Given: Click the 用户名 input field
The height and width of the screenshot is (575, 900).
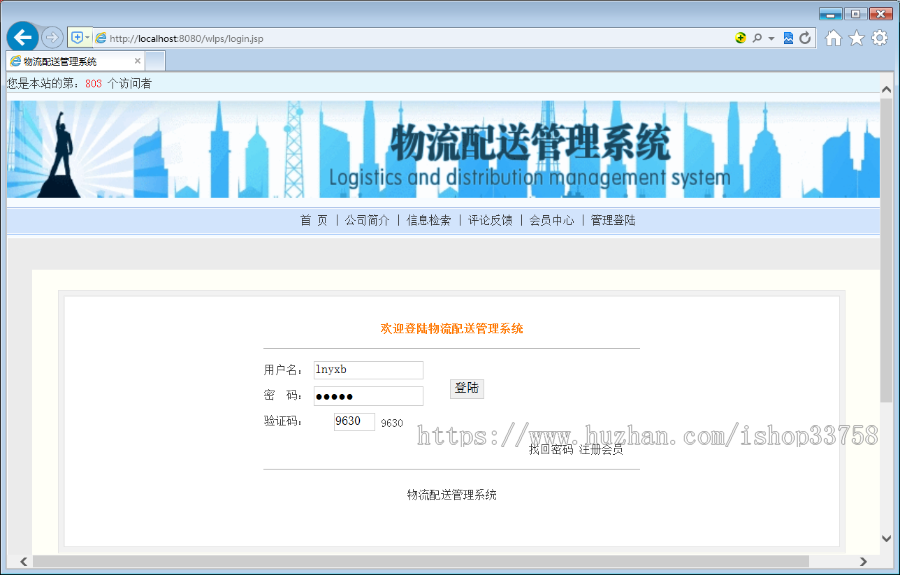Looking at the screenshot, I should click(x=368, y=370).
